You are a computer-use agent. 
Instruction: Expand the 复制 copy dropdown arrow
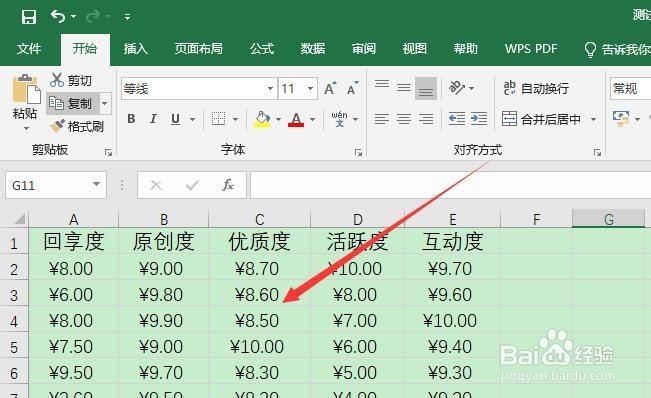105,103
